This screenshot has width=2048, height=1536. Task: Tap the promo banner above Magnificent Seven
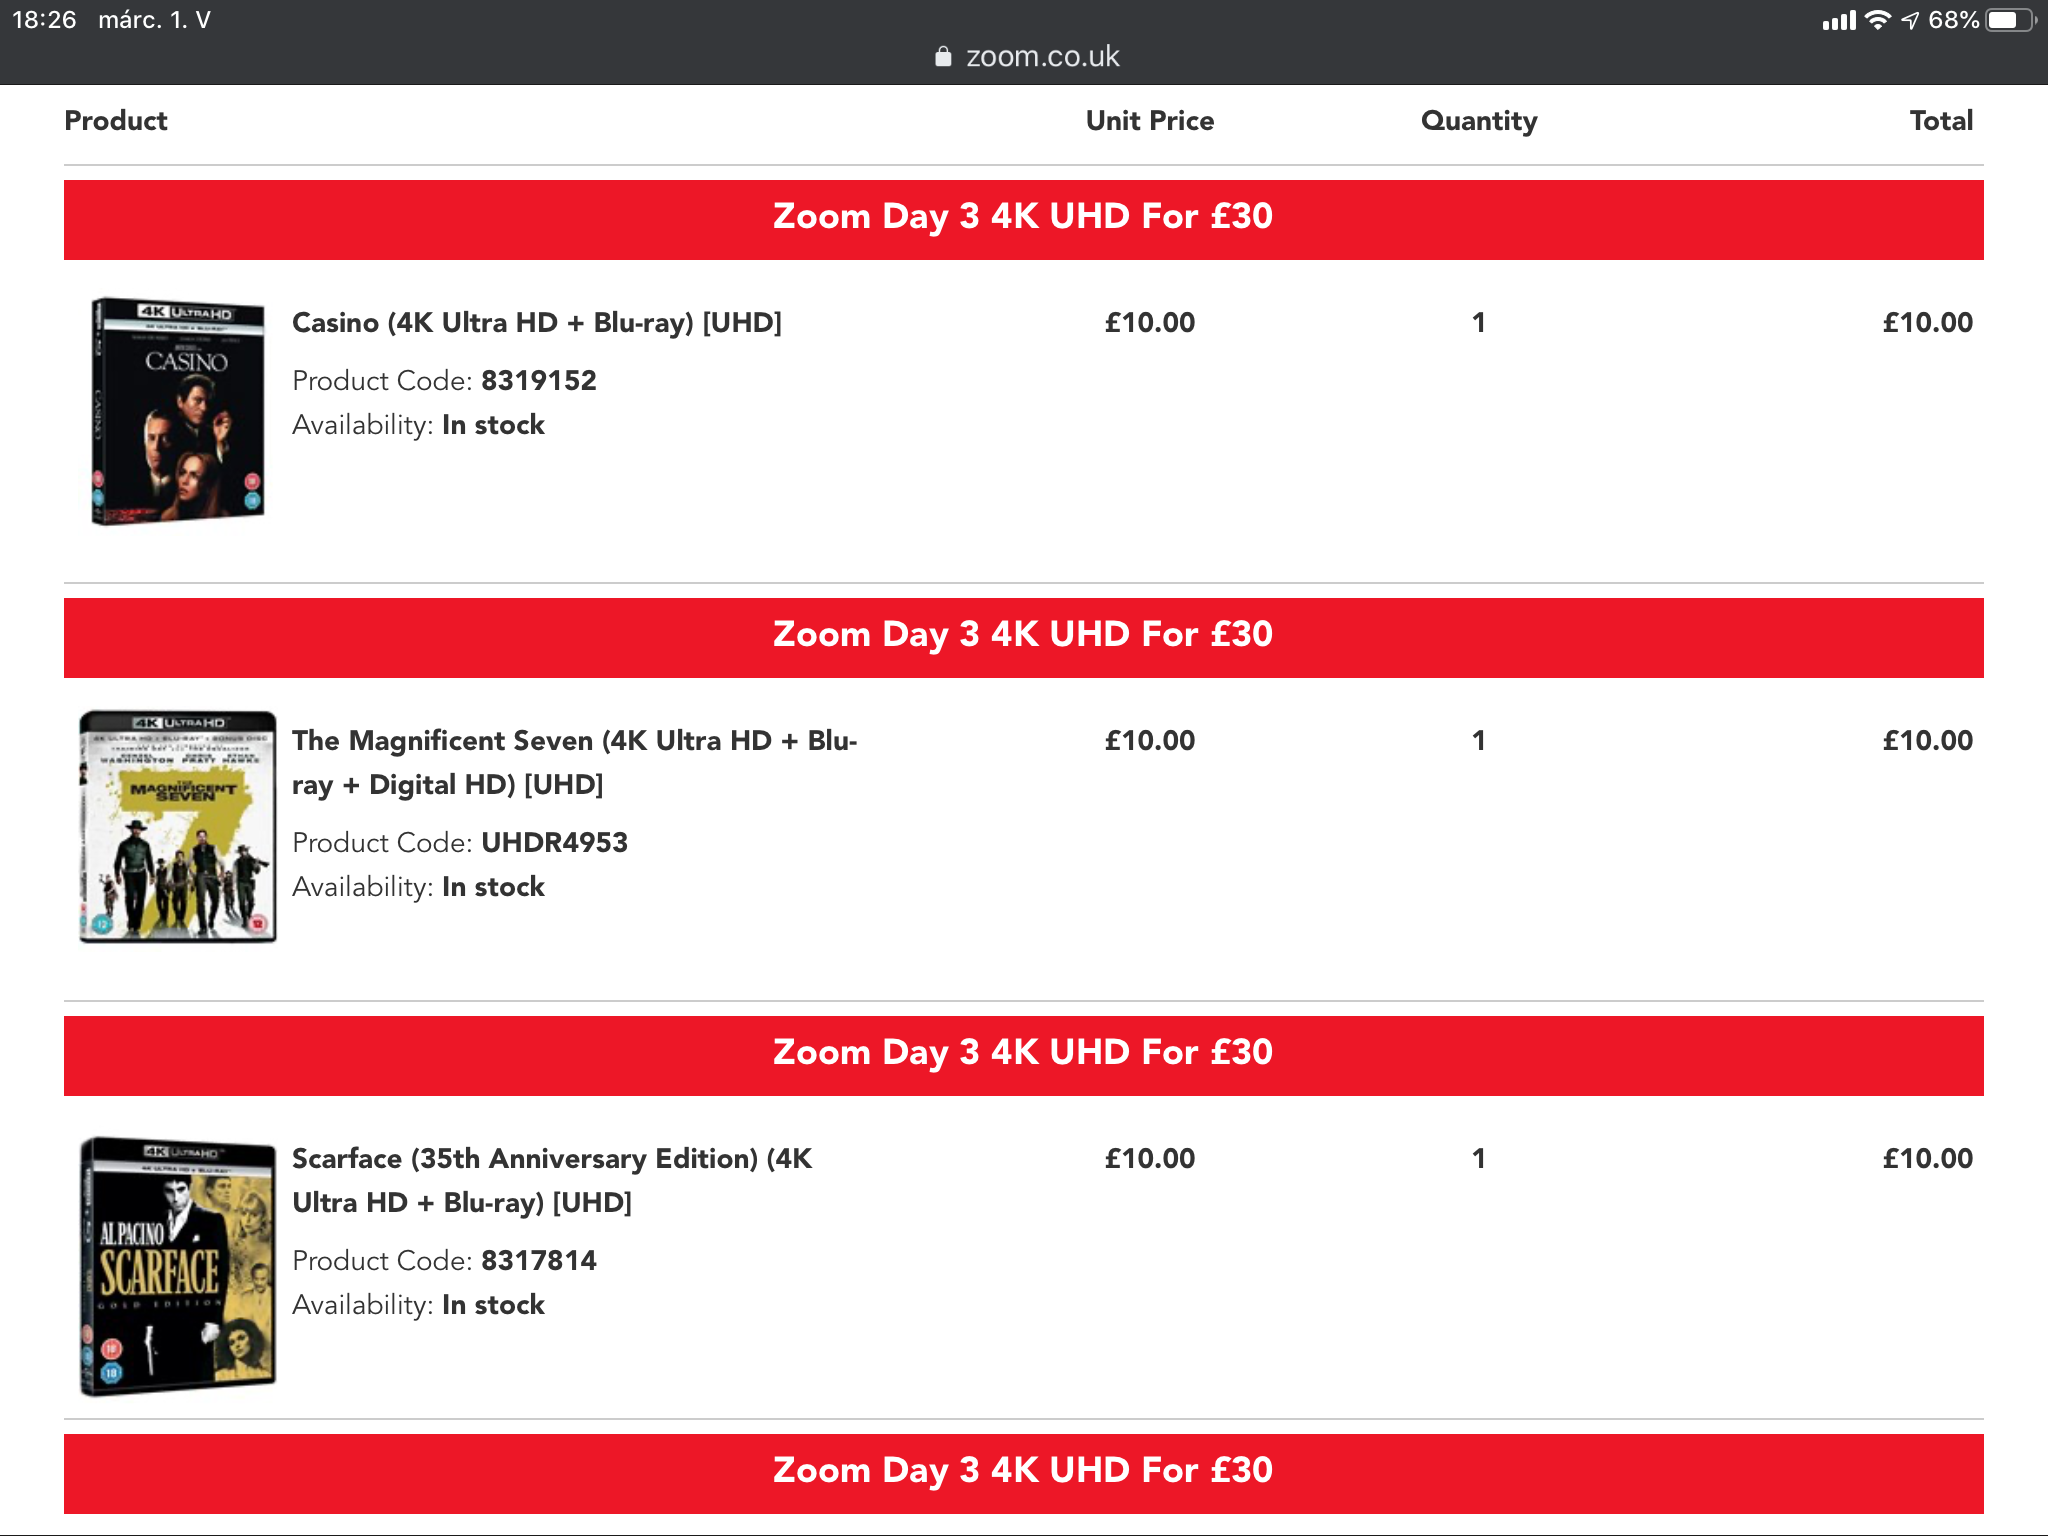1024,638
